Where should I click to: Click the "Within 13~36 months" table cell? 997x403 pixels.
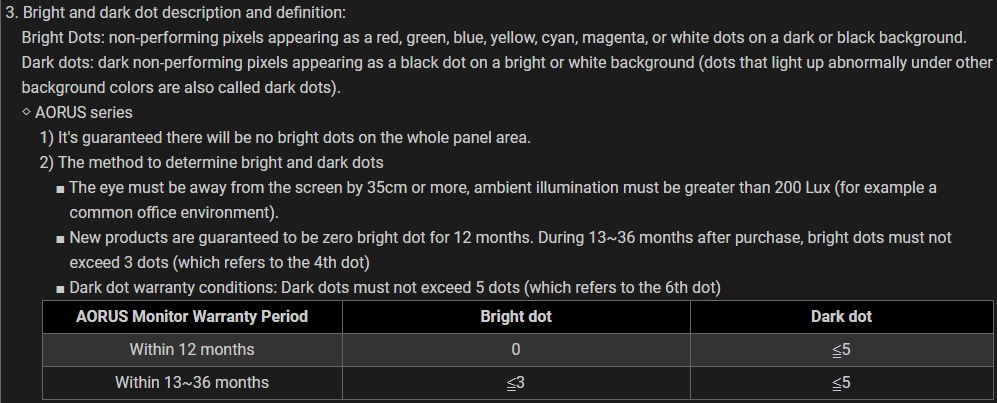tap(192, 382)
